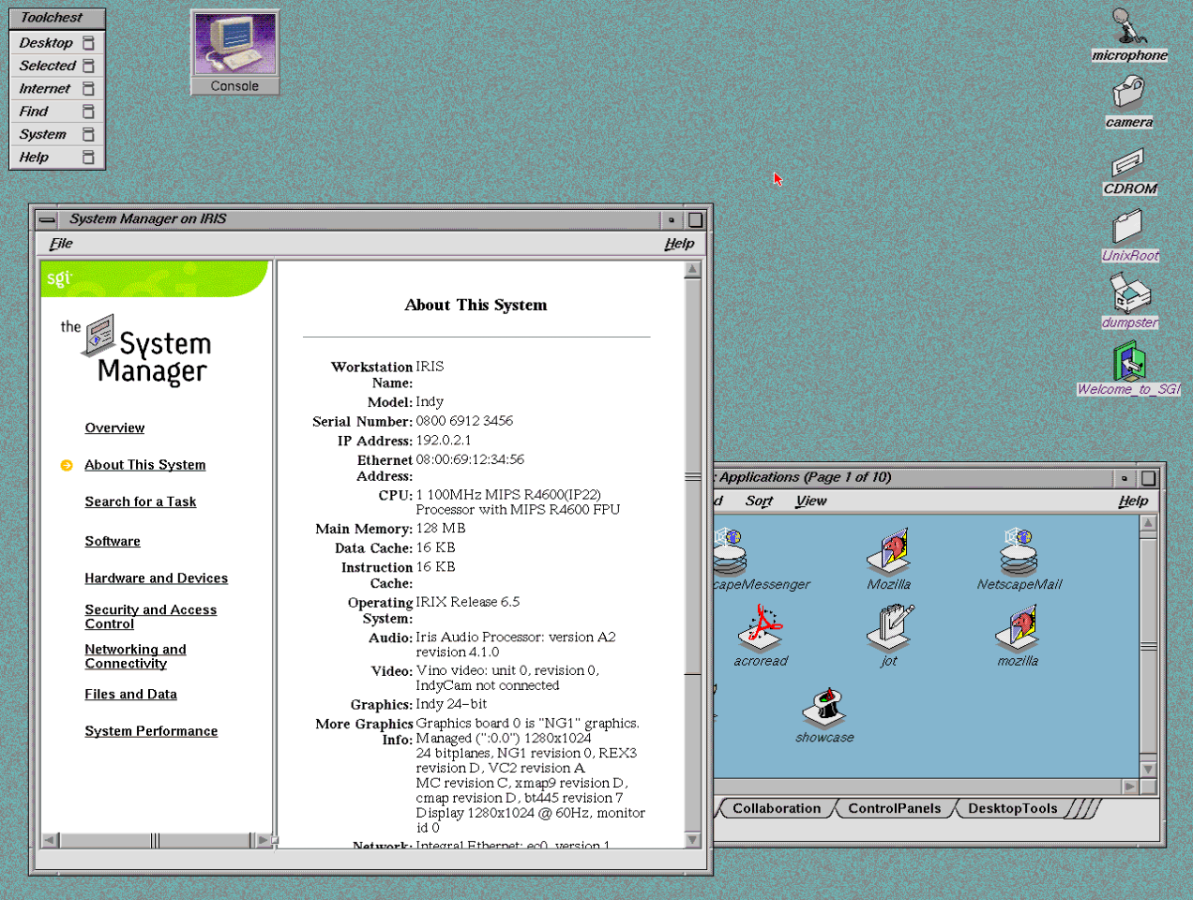Open the Software link
The width and height of the screenshot is (1193, 900).
[113, 541]
